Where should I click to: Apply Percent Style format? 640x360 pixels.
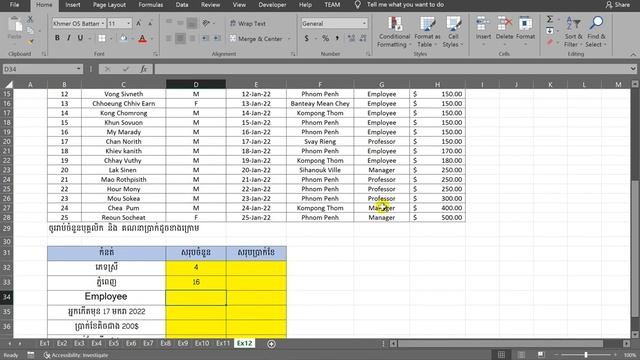pos(325,38)
